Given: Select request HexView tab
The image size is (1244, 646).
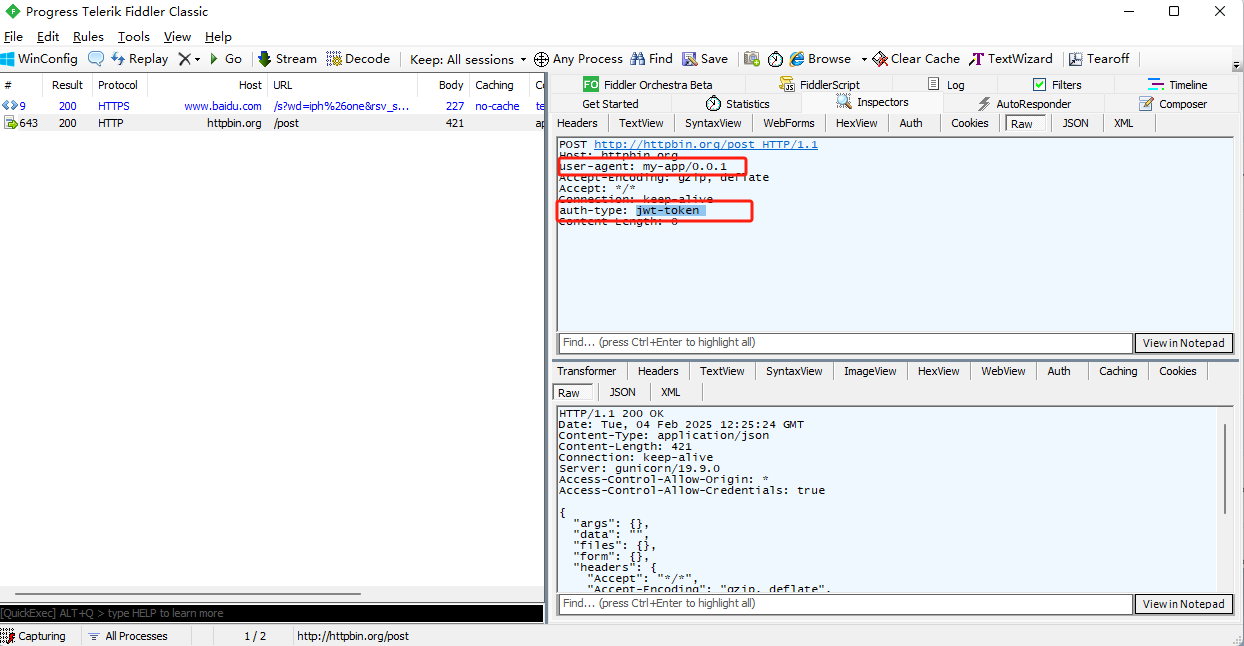Looking at the screenshot, I should tap(856, 123).
